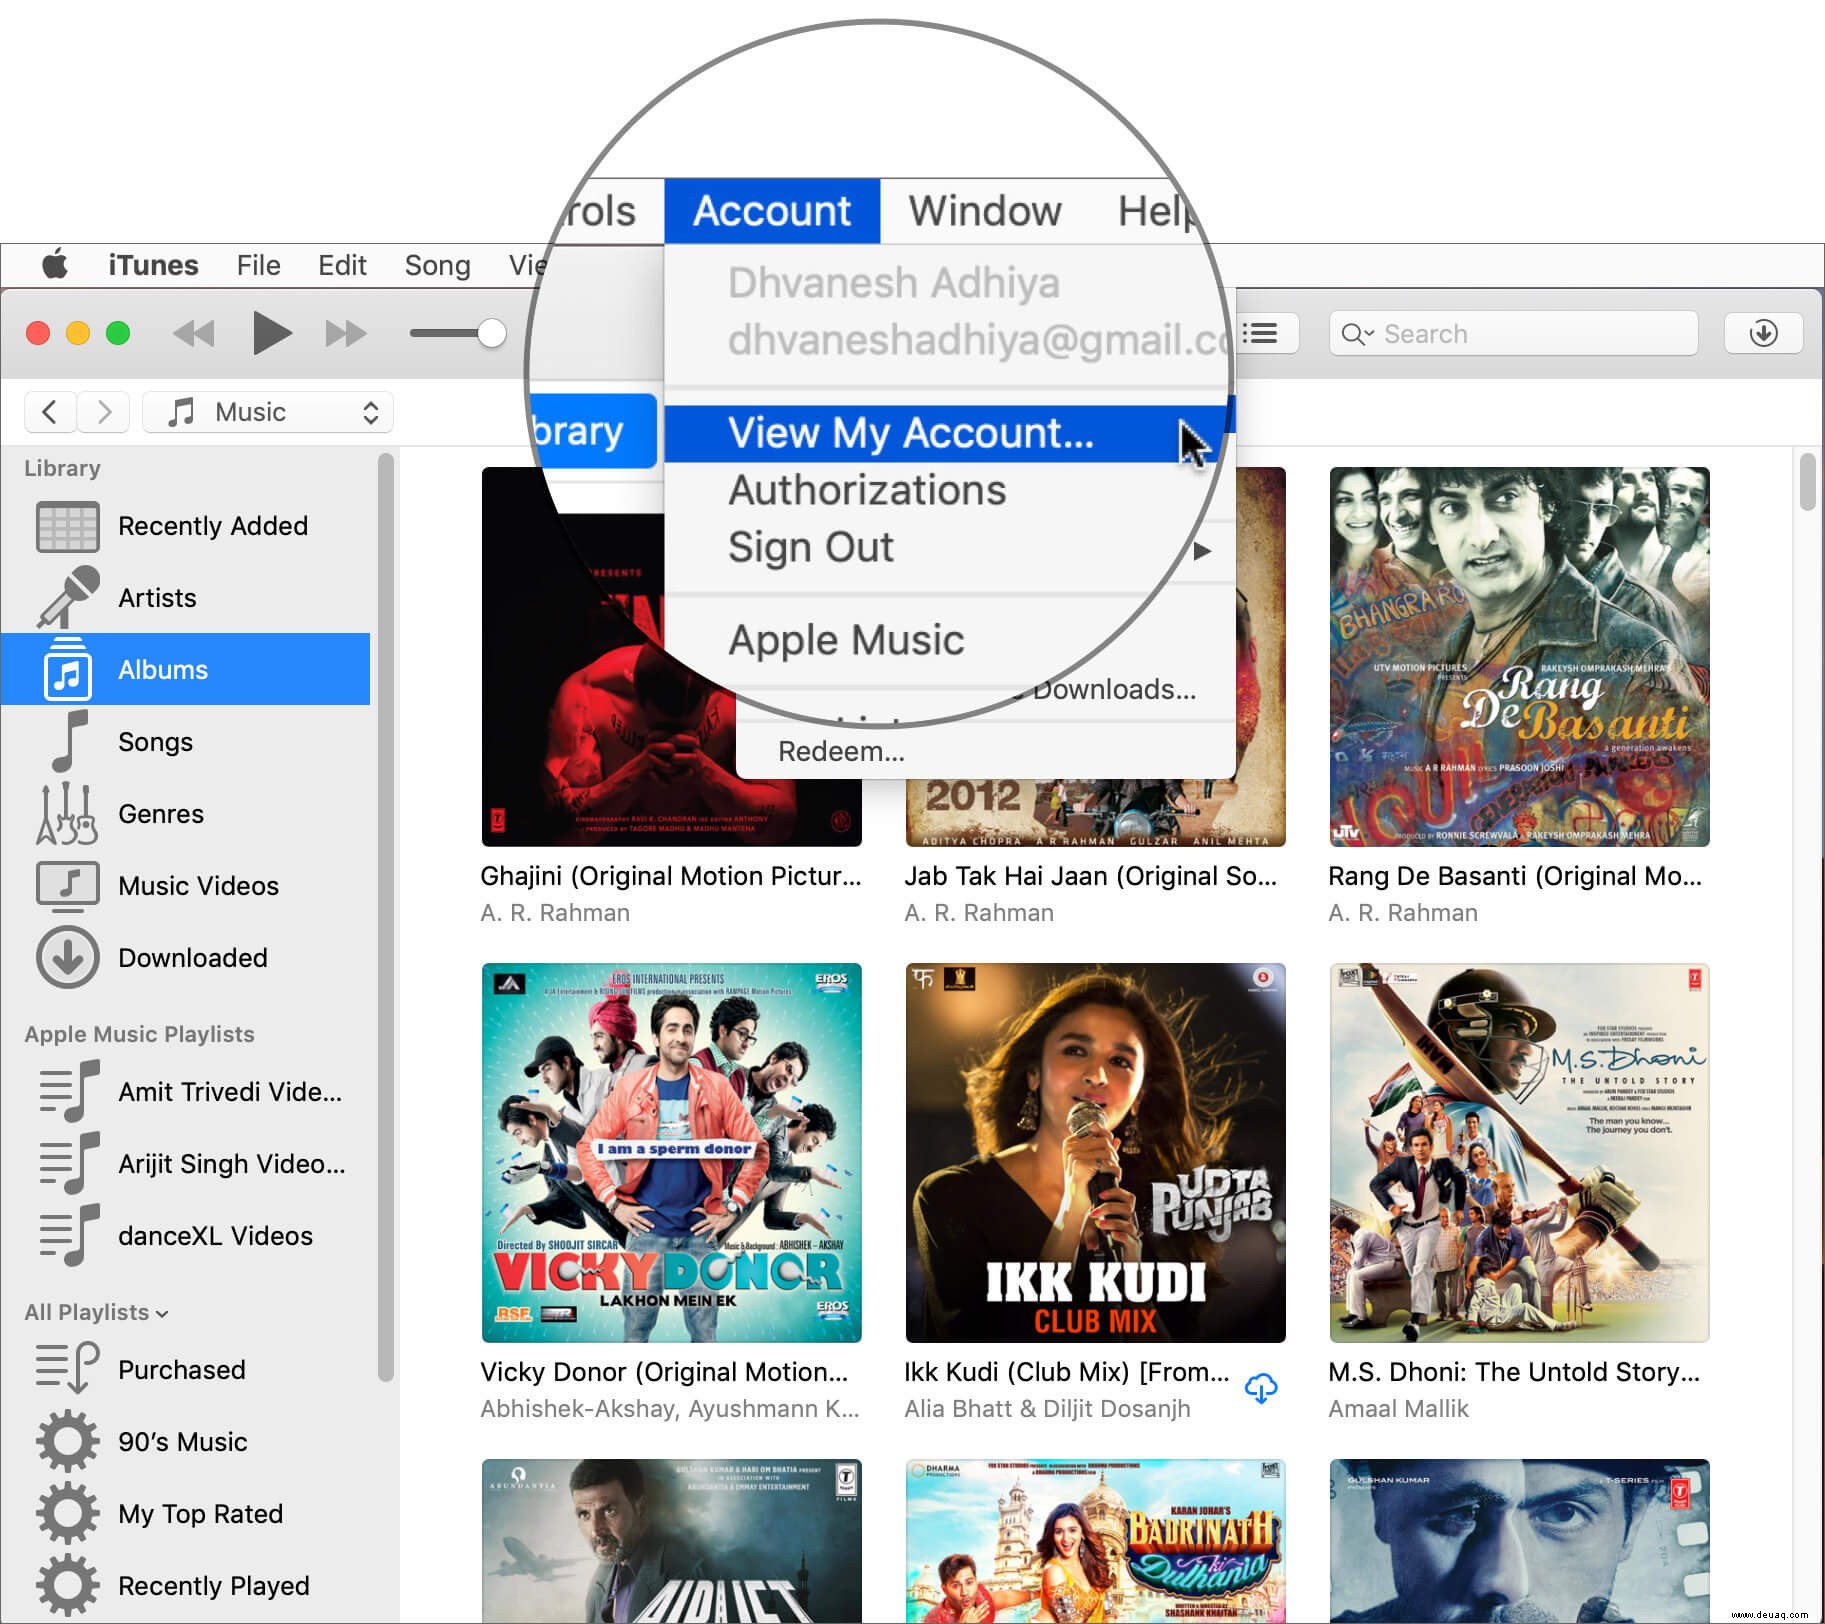Choose View My Account menu item
1825x1624 pixels.
(948, 433)
